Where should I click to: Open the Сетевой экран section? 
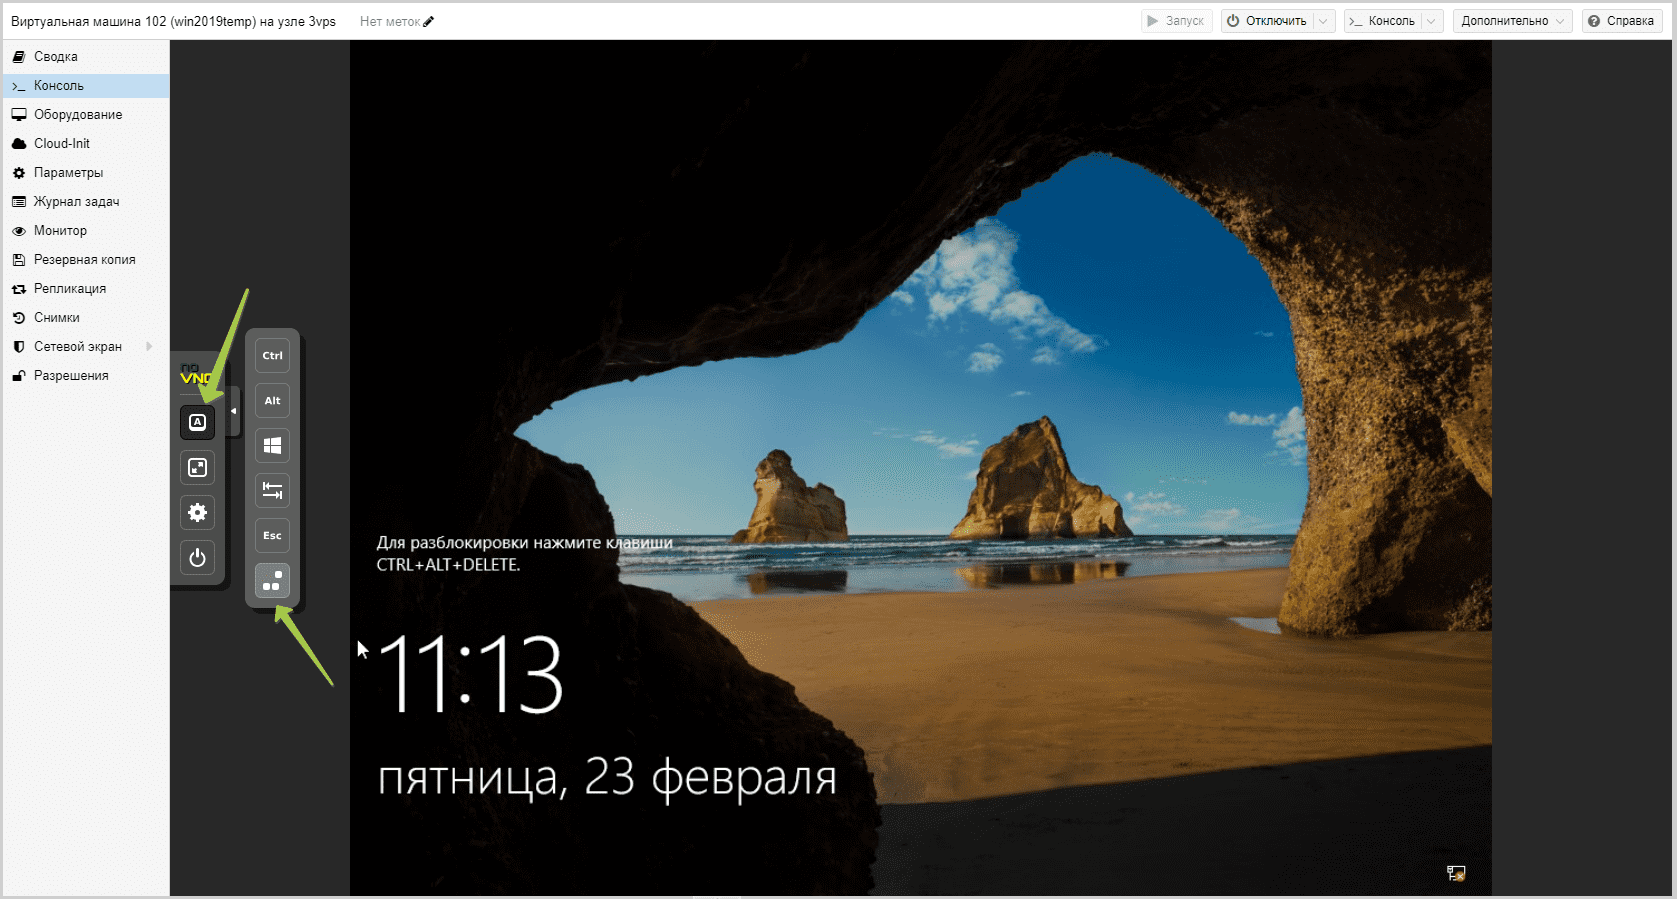(86, 346)
